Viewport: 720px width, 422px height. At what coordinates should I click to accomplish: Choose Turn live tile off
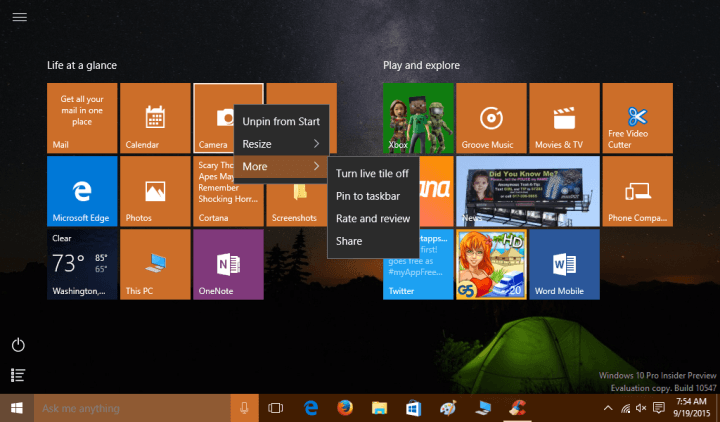(x=373, y=173)
